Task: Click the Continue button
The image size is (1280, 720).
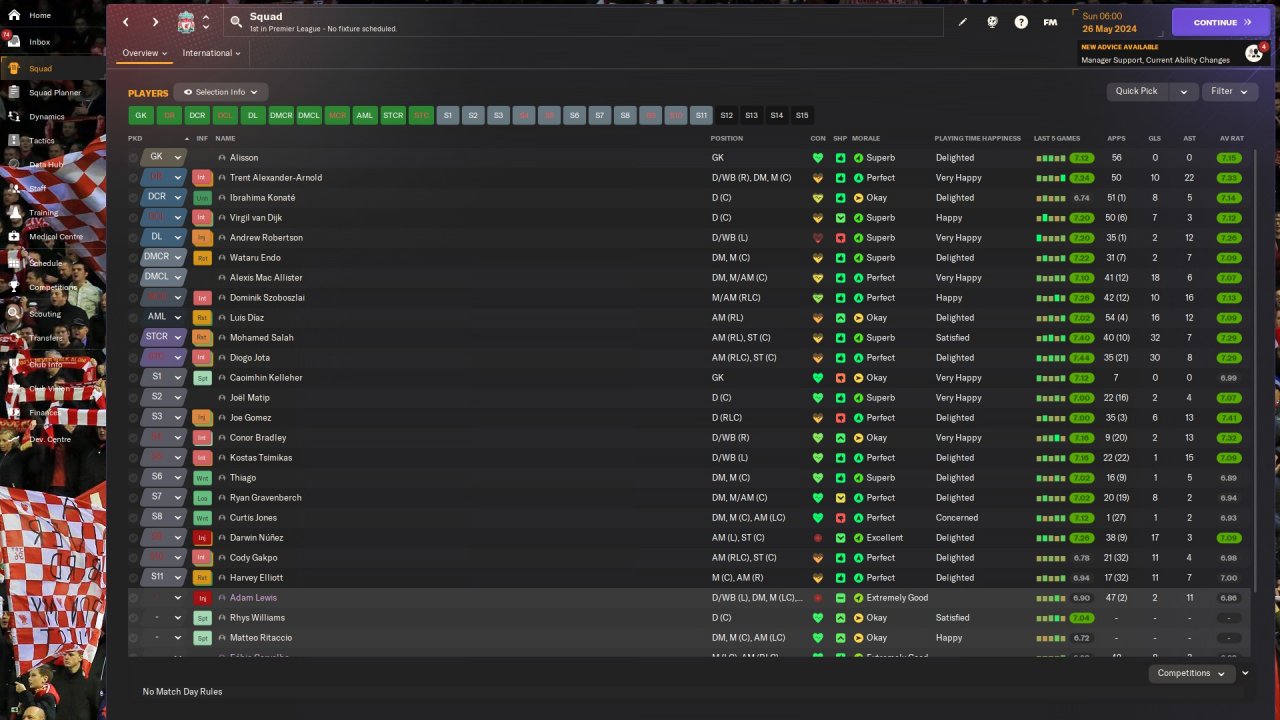Action: 1222,22
